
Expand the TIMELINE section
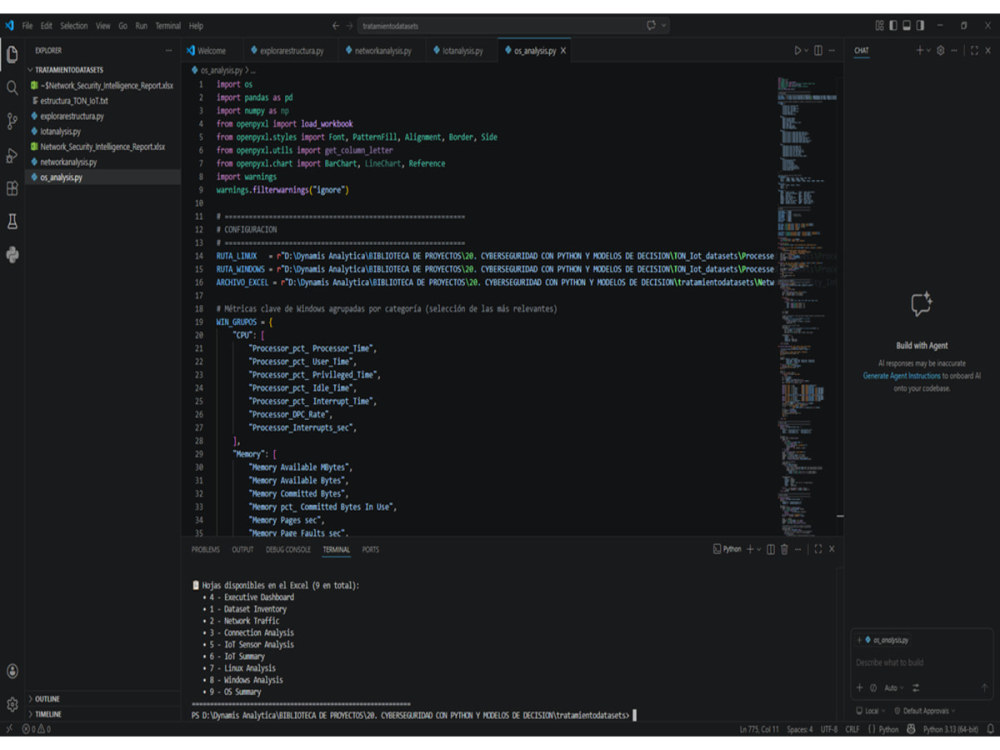(48, 714)
